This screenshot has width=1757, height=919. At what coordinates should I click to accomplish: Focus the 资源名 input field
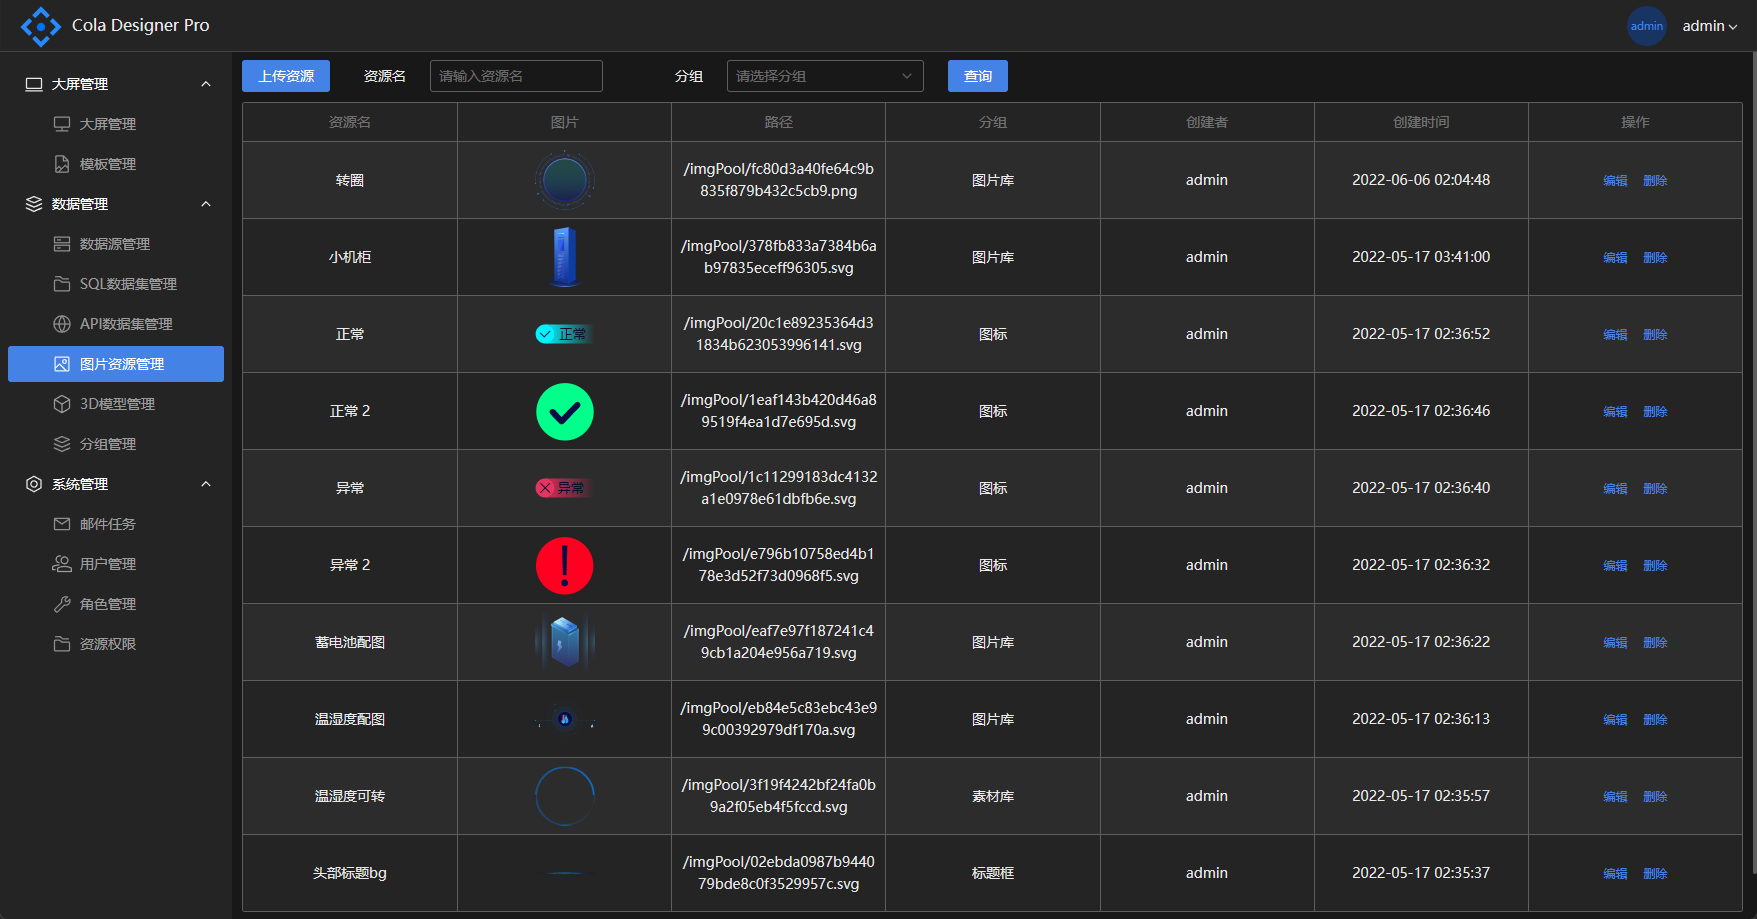(516, 76)
